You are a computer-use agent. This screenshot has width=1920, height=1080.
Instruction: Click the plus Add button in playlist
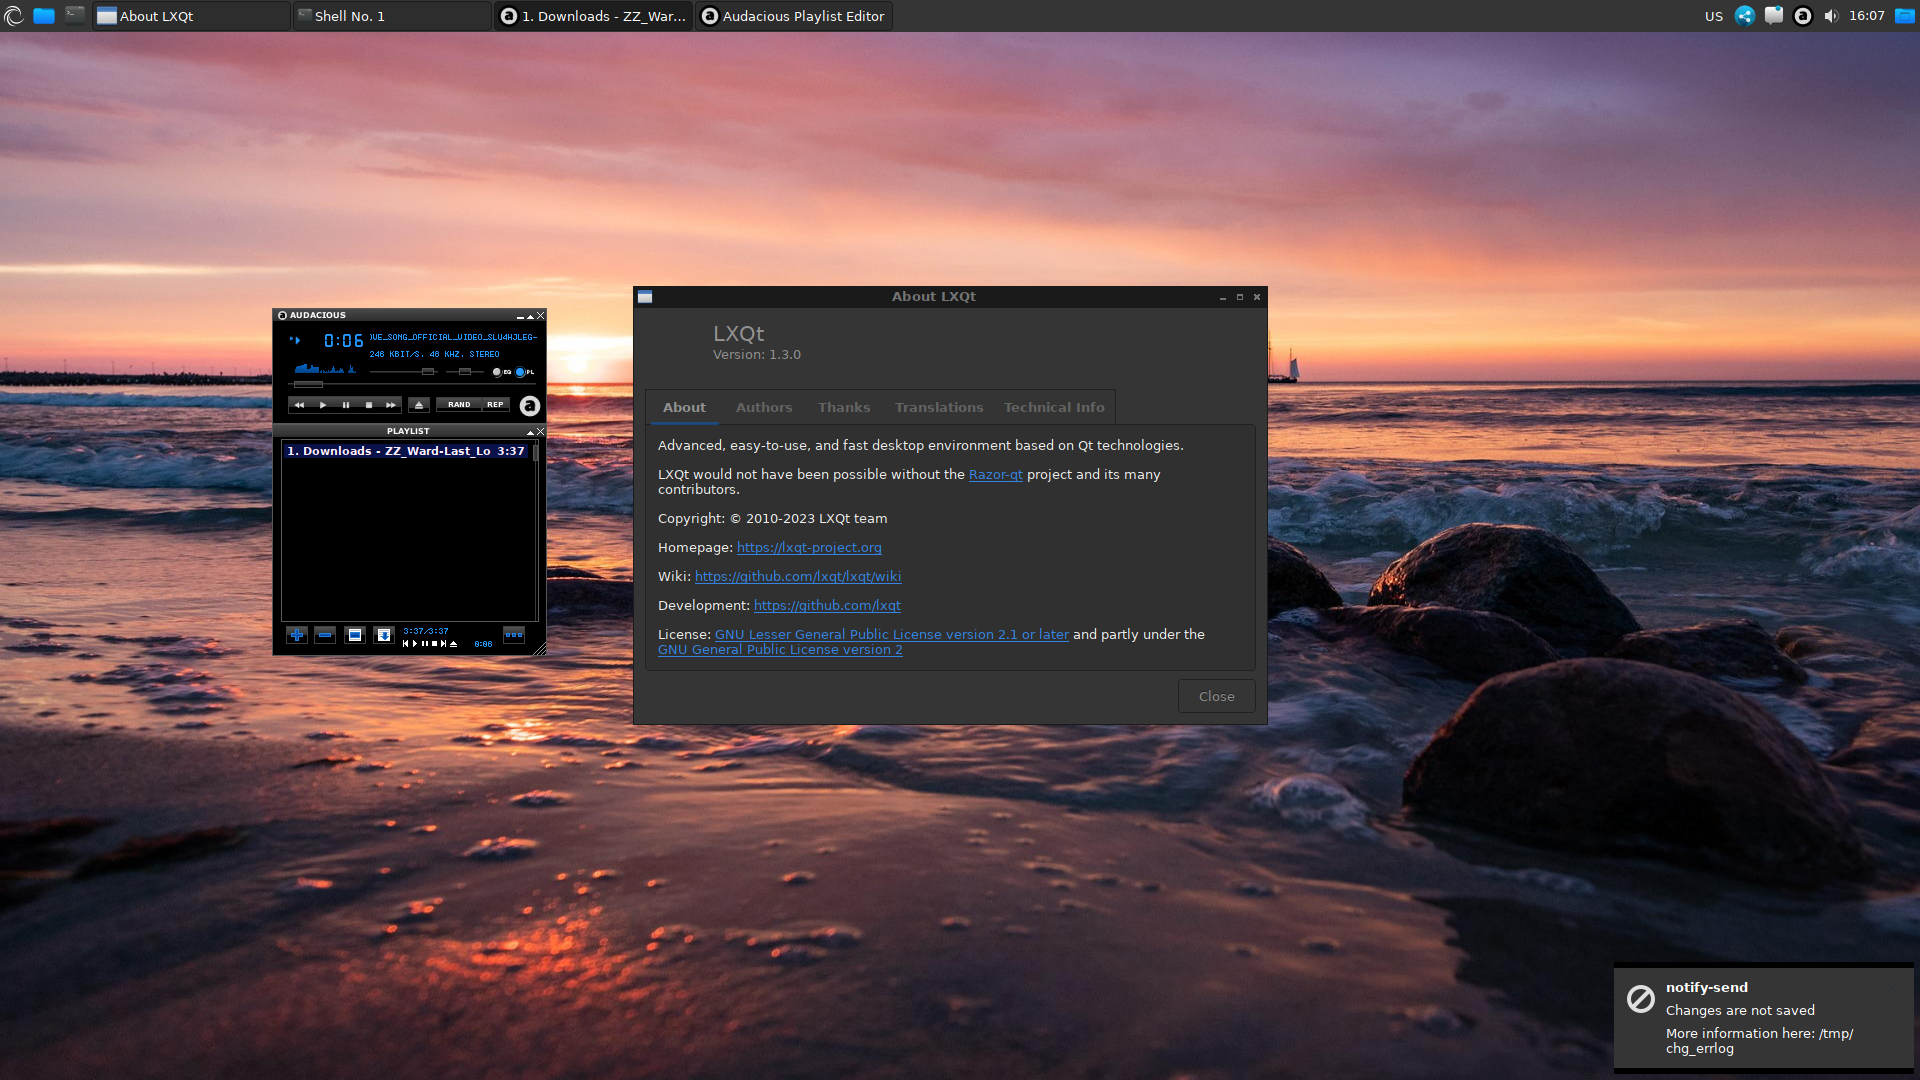point(297,635)
